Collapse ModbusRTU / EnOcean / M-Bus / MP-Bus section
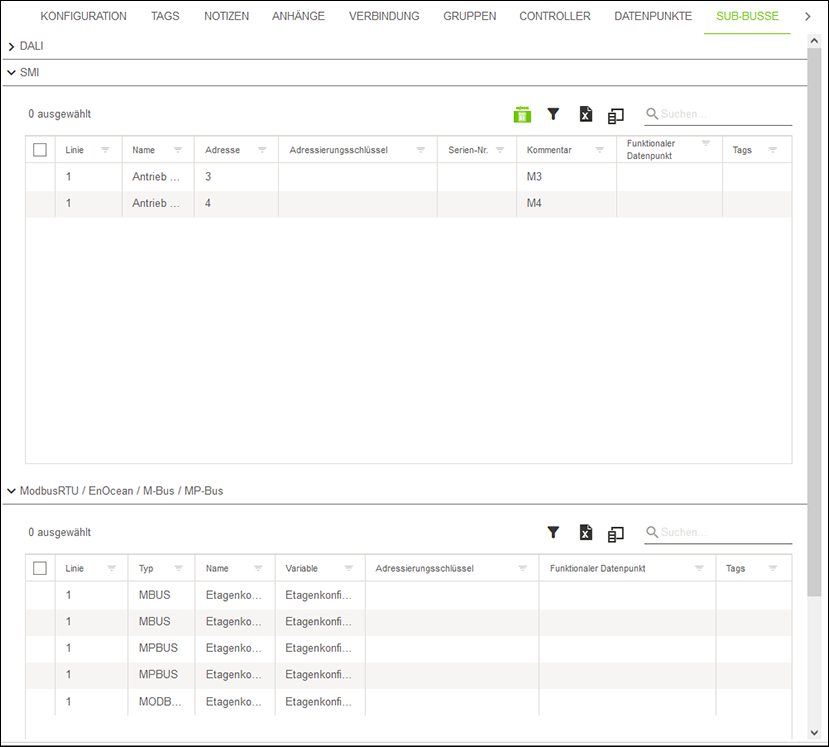 pyautogui.click(x=11, y=491)
